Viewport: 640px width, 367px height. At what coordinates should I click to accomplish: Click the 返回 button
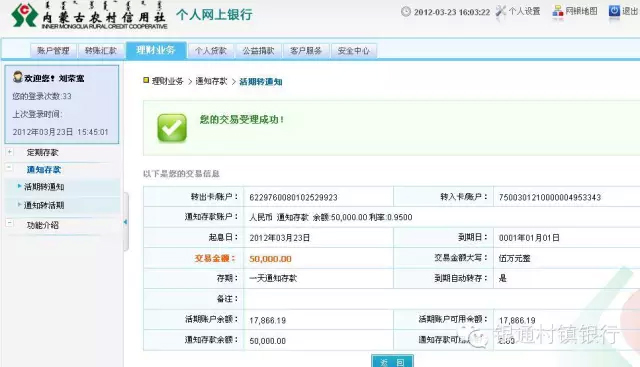coord(392,361)
